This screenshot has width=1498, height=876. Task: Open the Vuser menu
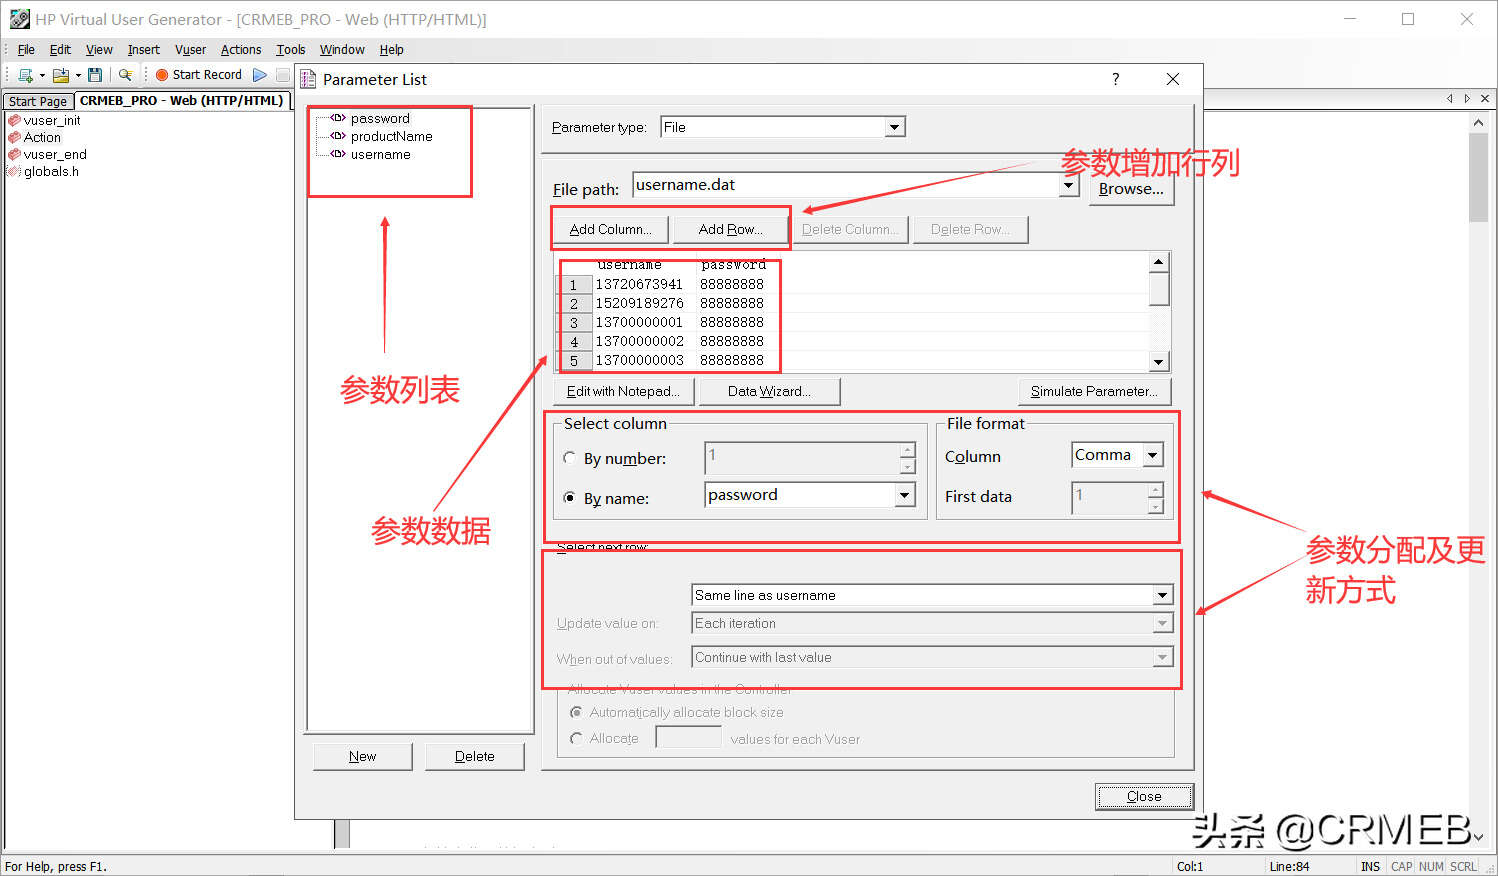coord(190,49)
